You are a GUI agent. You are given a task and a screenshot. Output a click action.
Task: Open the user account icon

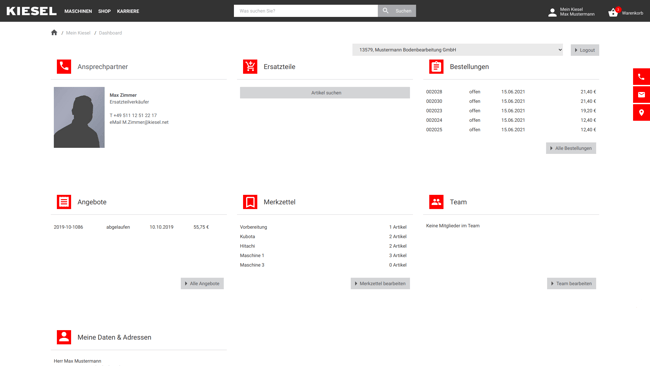(552, 12)
